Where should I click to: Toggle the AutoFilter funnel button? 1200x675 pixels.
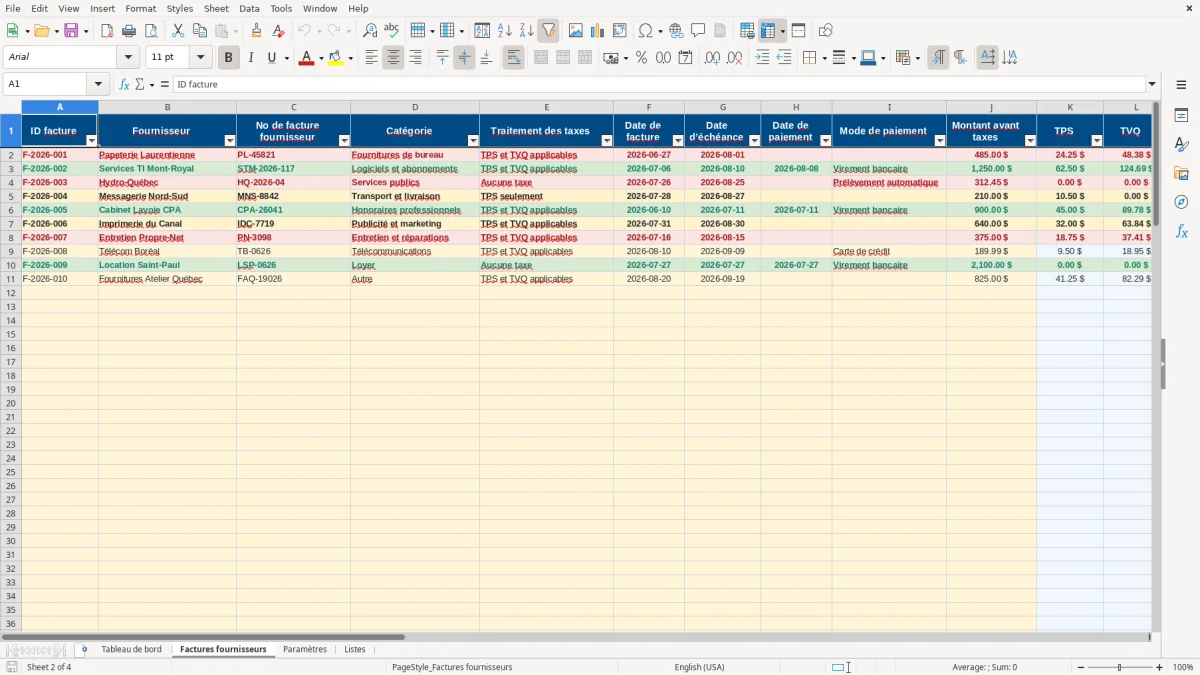tap(548, 31)
